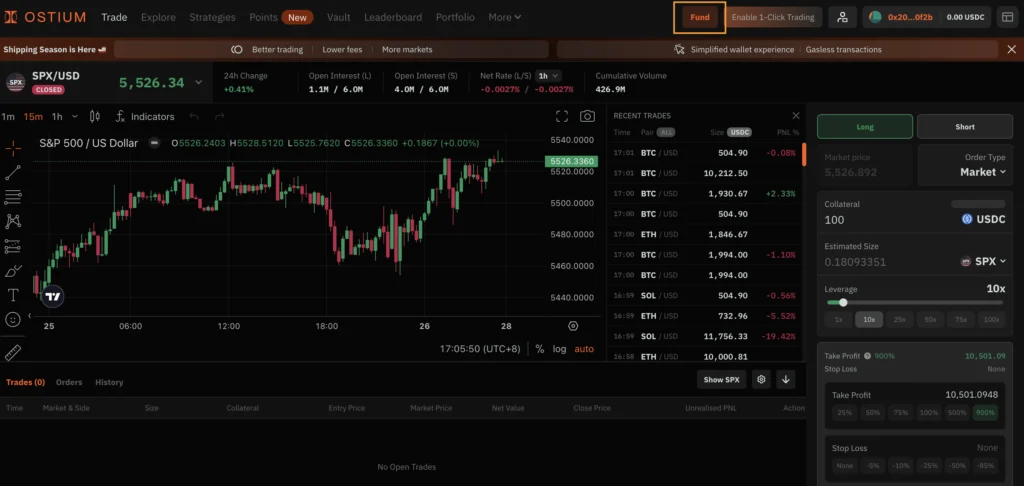Click the TradingView logo on chart

click(x=54, y=297)
